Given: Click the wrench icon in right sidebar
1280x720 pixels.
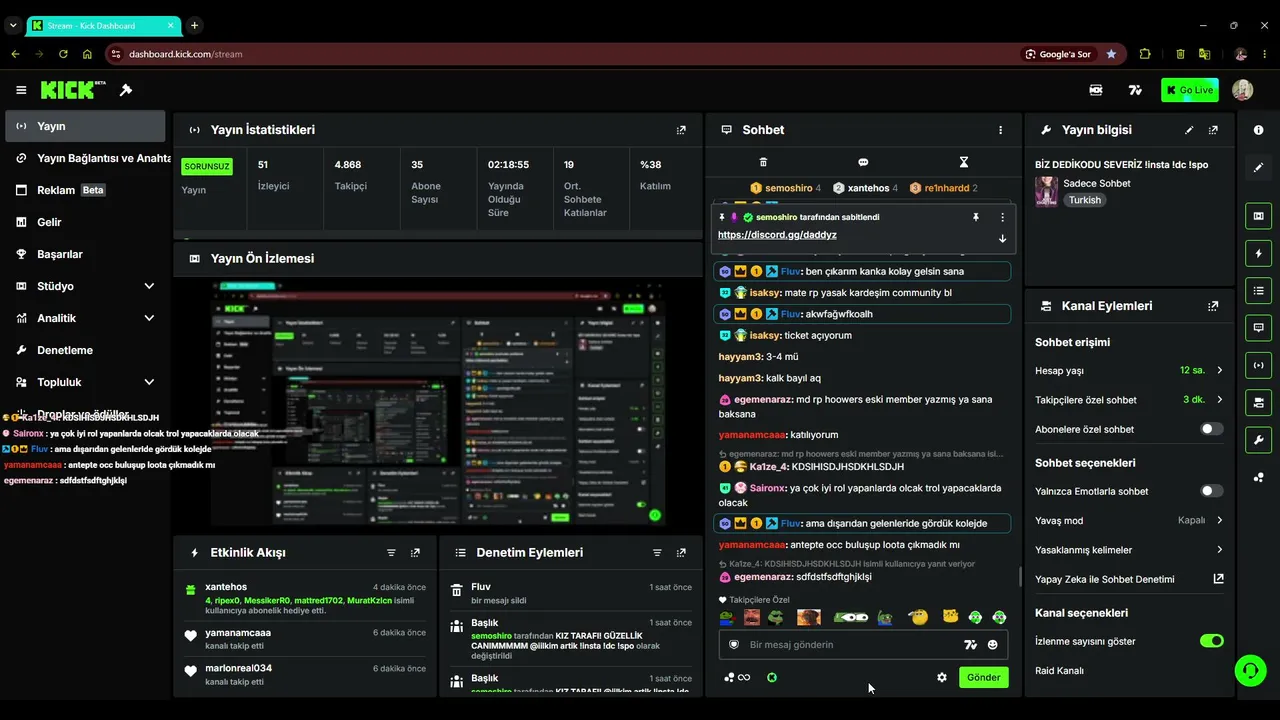Looking at the screenshot, I should (x=1258, y=440).
